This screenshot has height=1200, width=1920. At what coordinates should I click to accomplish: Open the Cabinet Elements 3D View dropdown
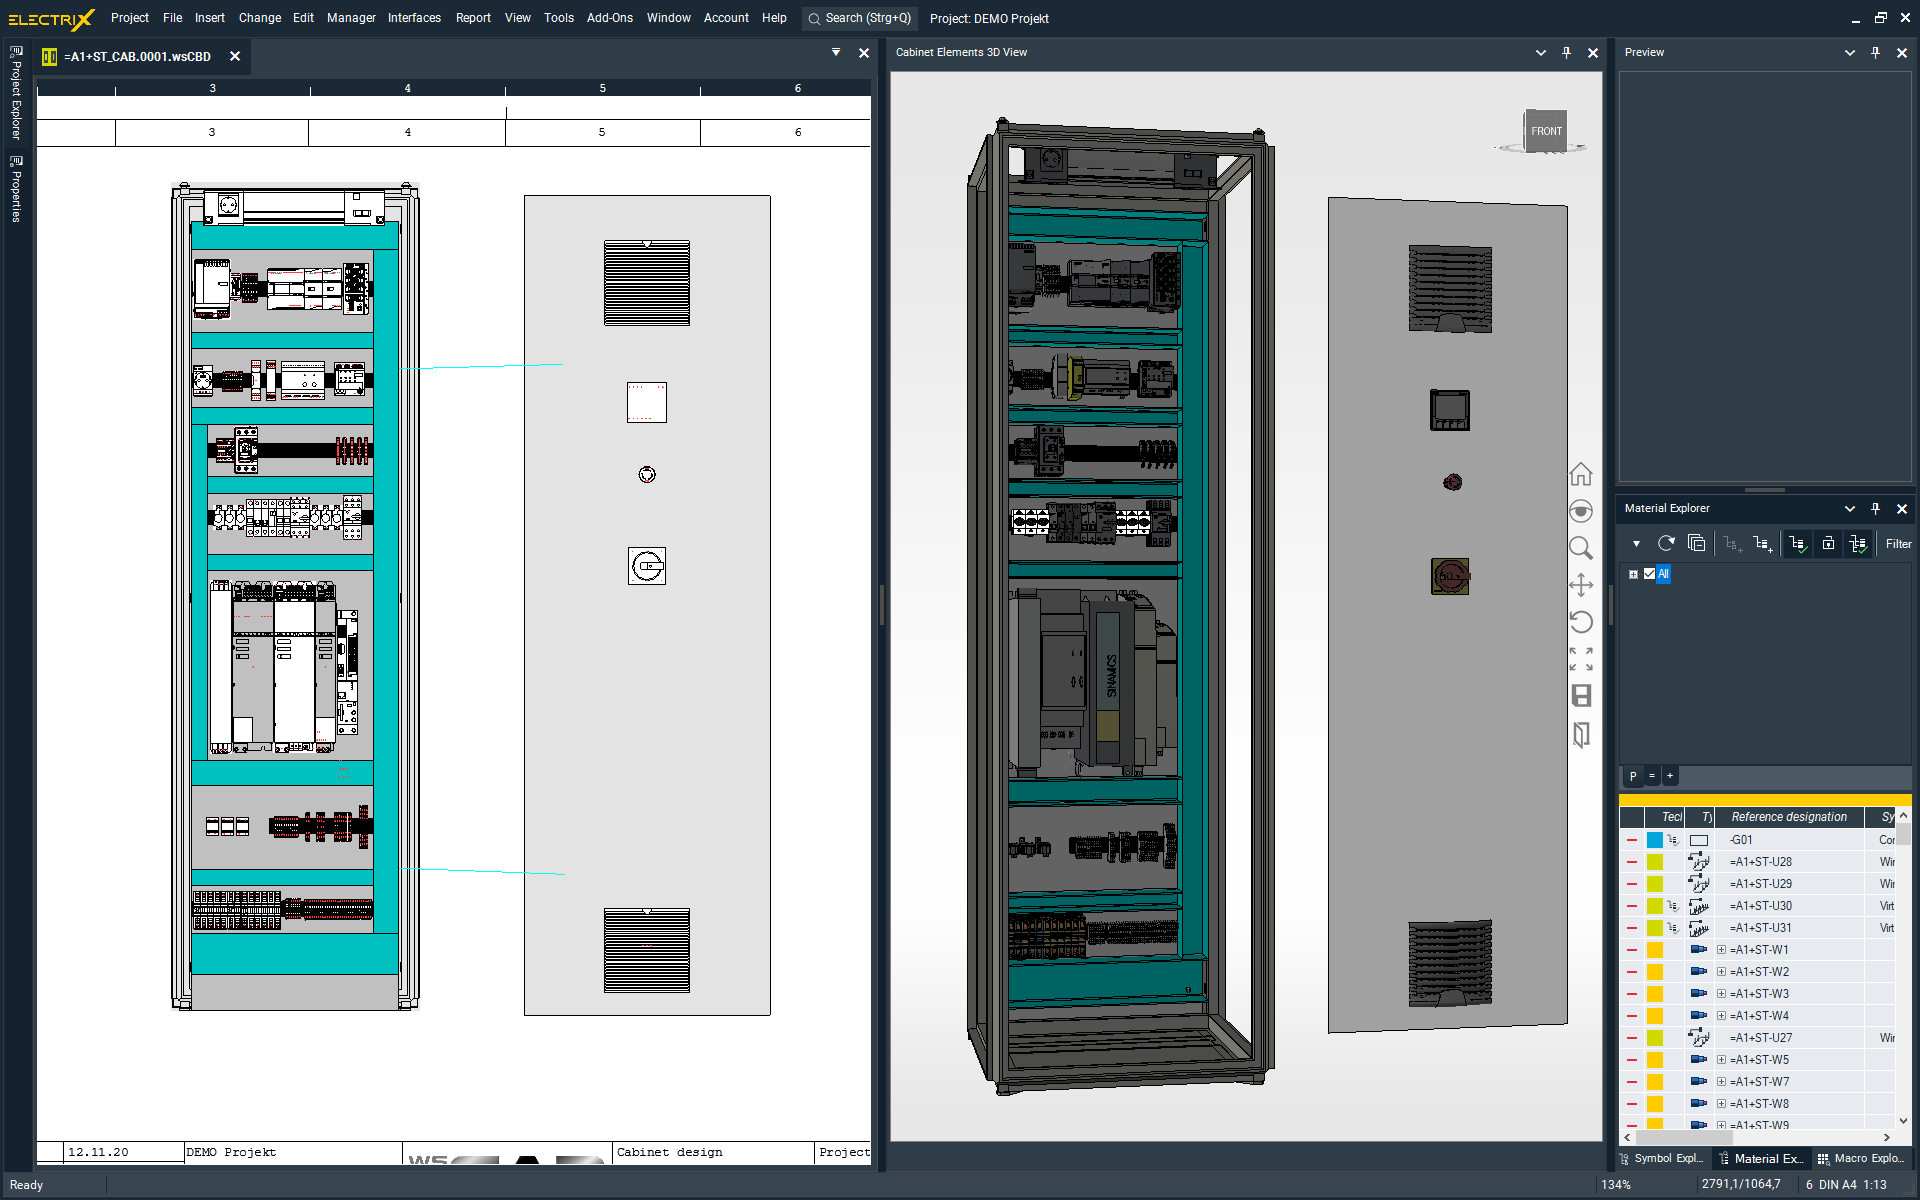(1540, 52)
